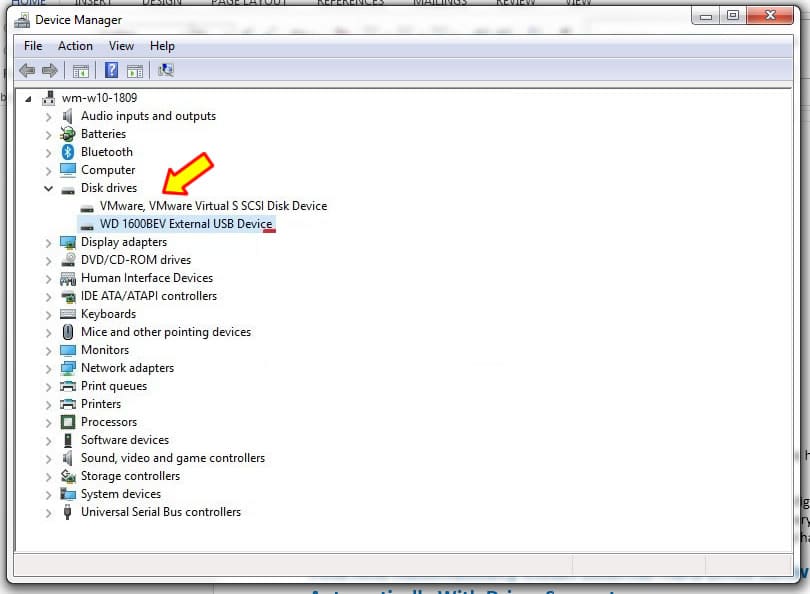Screen dimensions: 810x594
Task: Click the Back arrow toolbar icon
Action: (27, 71)
